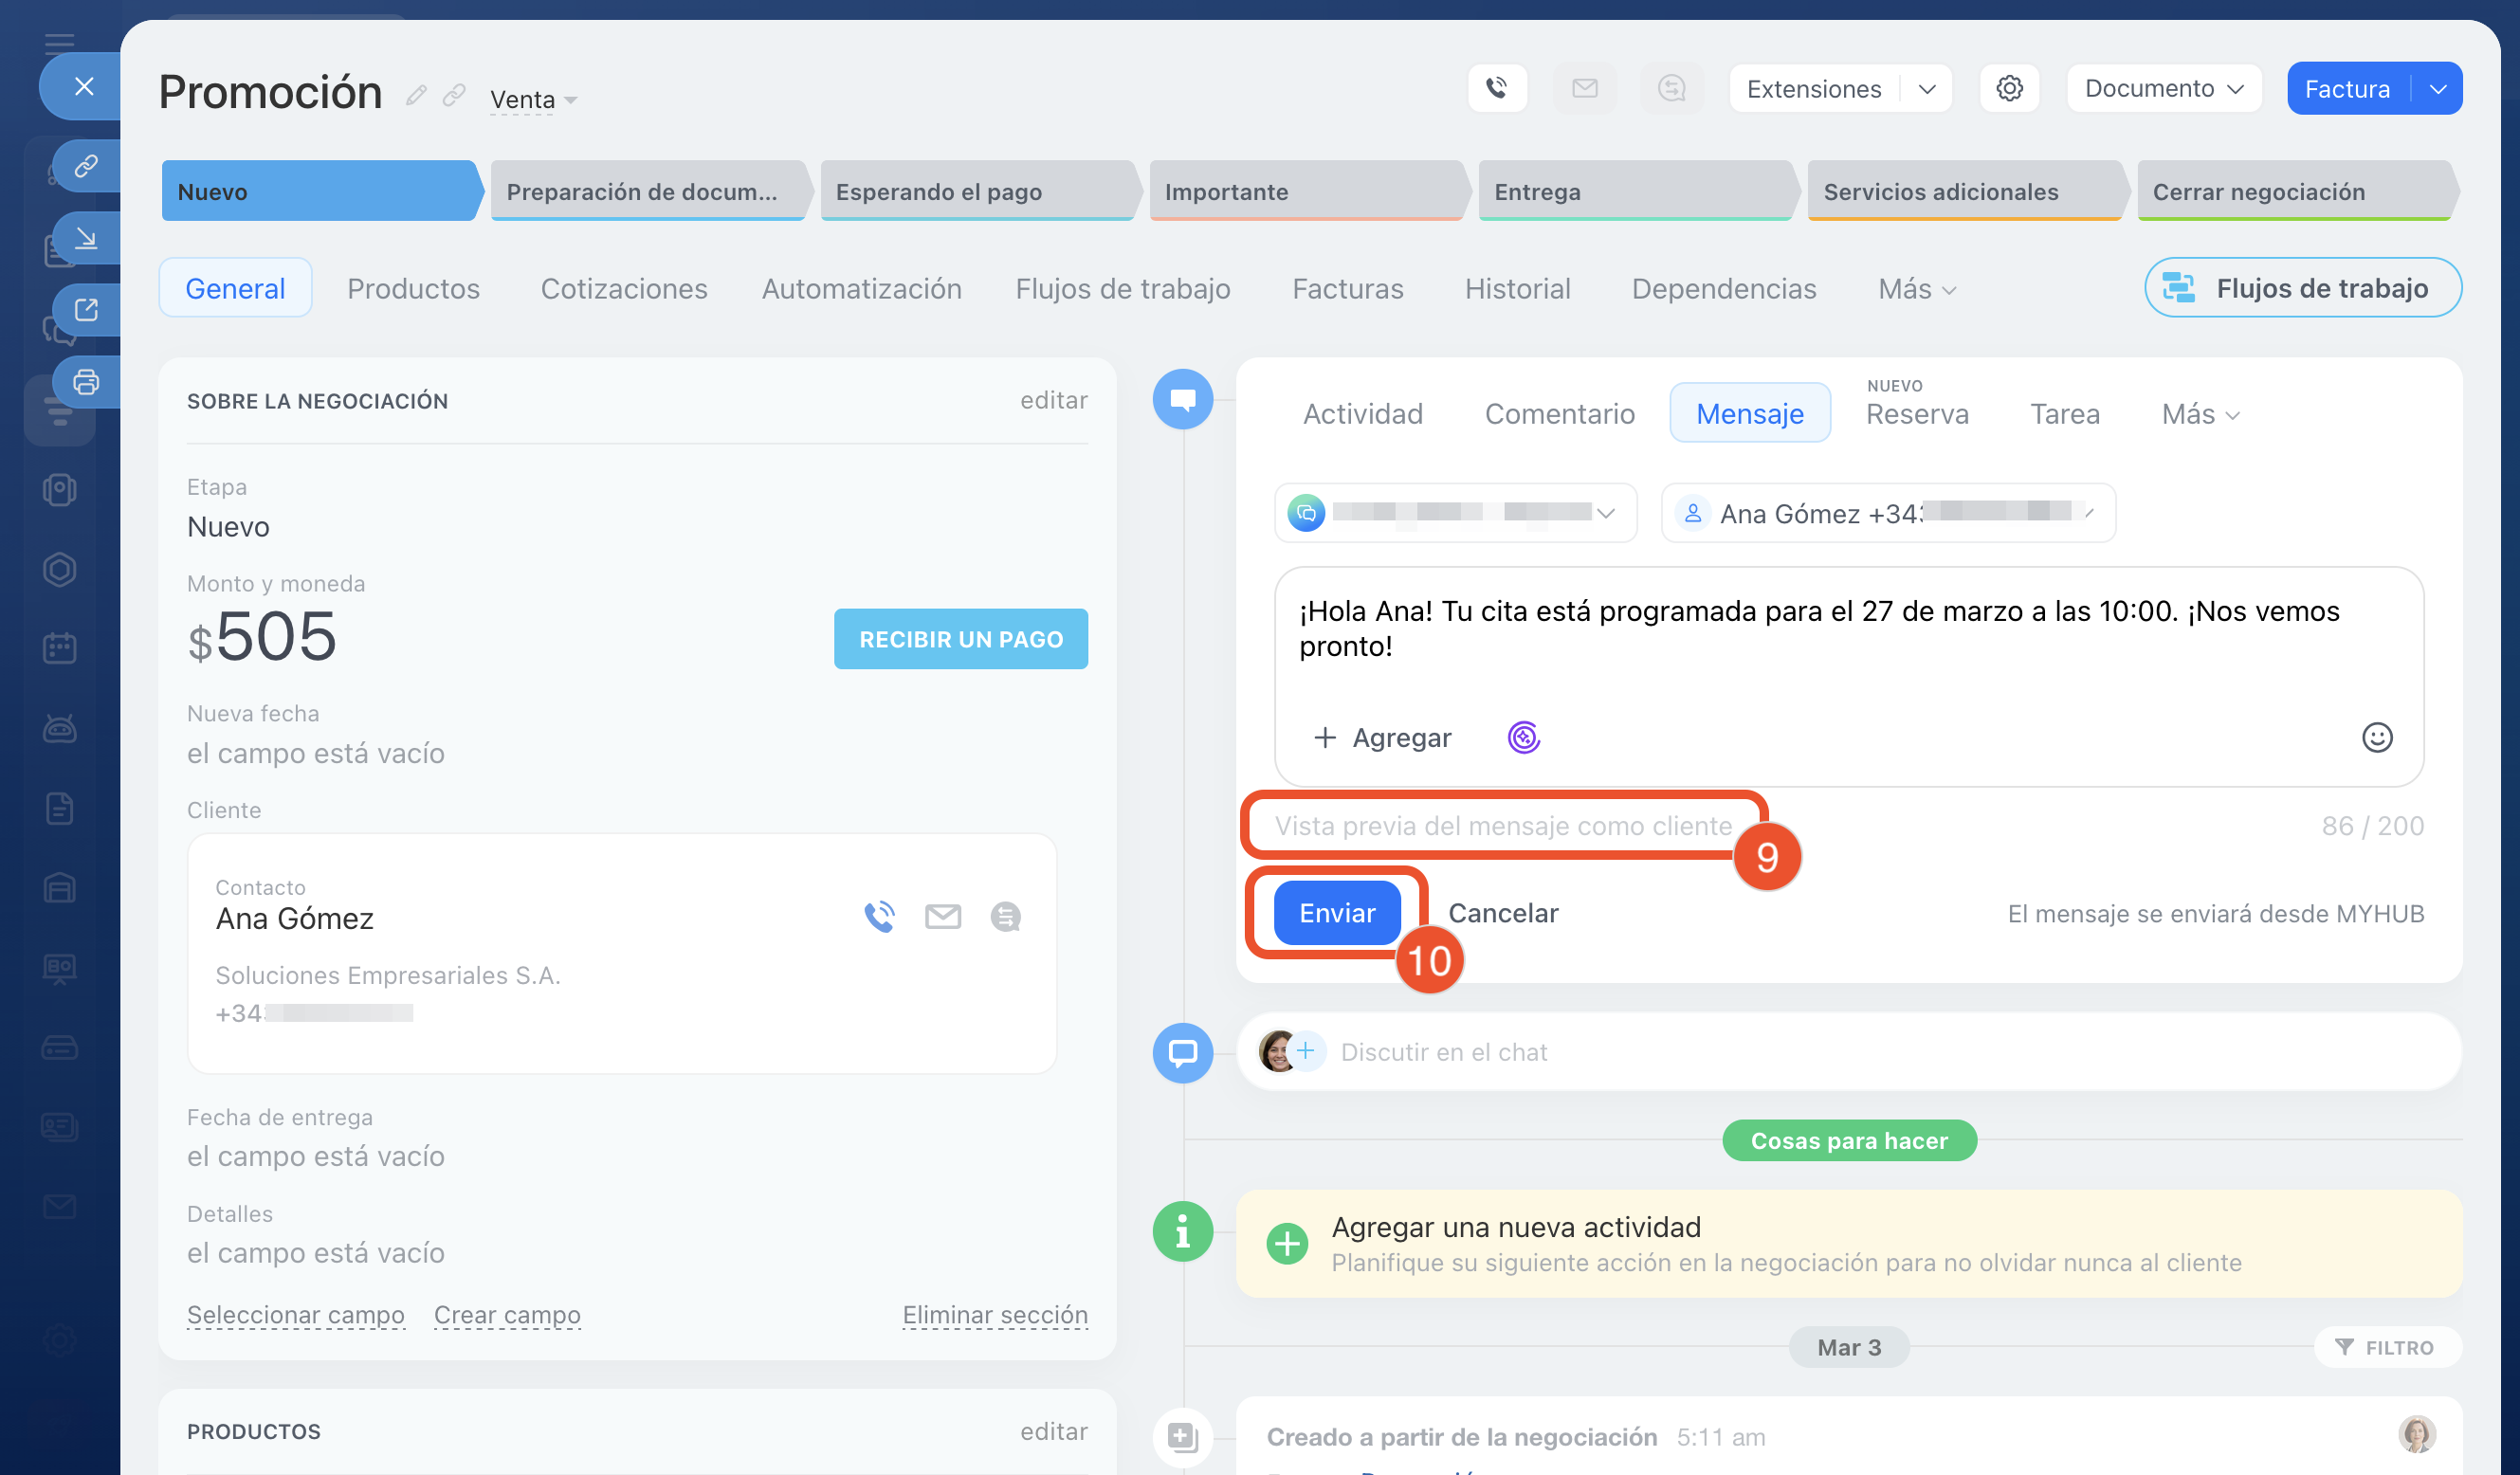Viewport: 2520px width, 1475px height.
Task: Open the settings gear icon
Action: click(x=2009, y=88)
